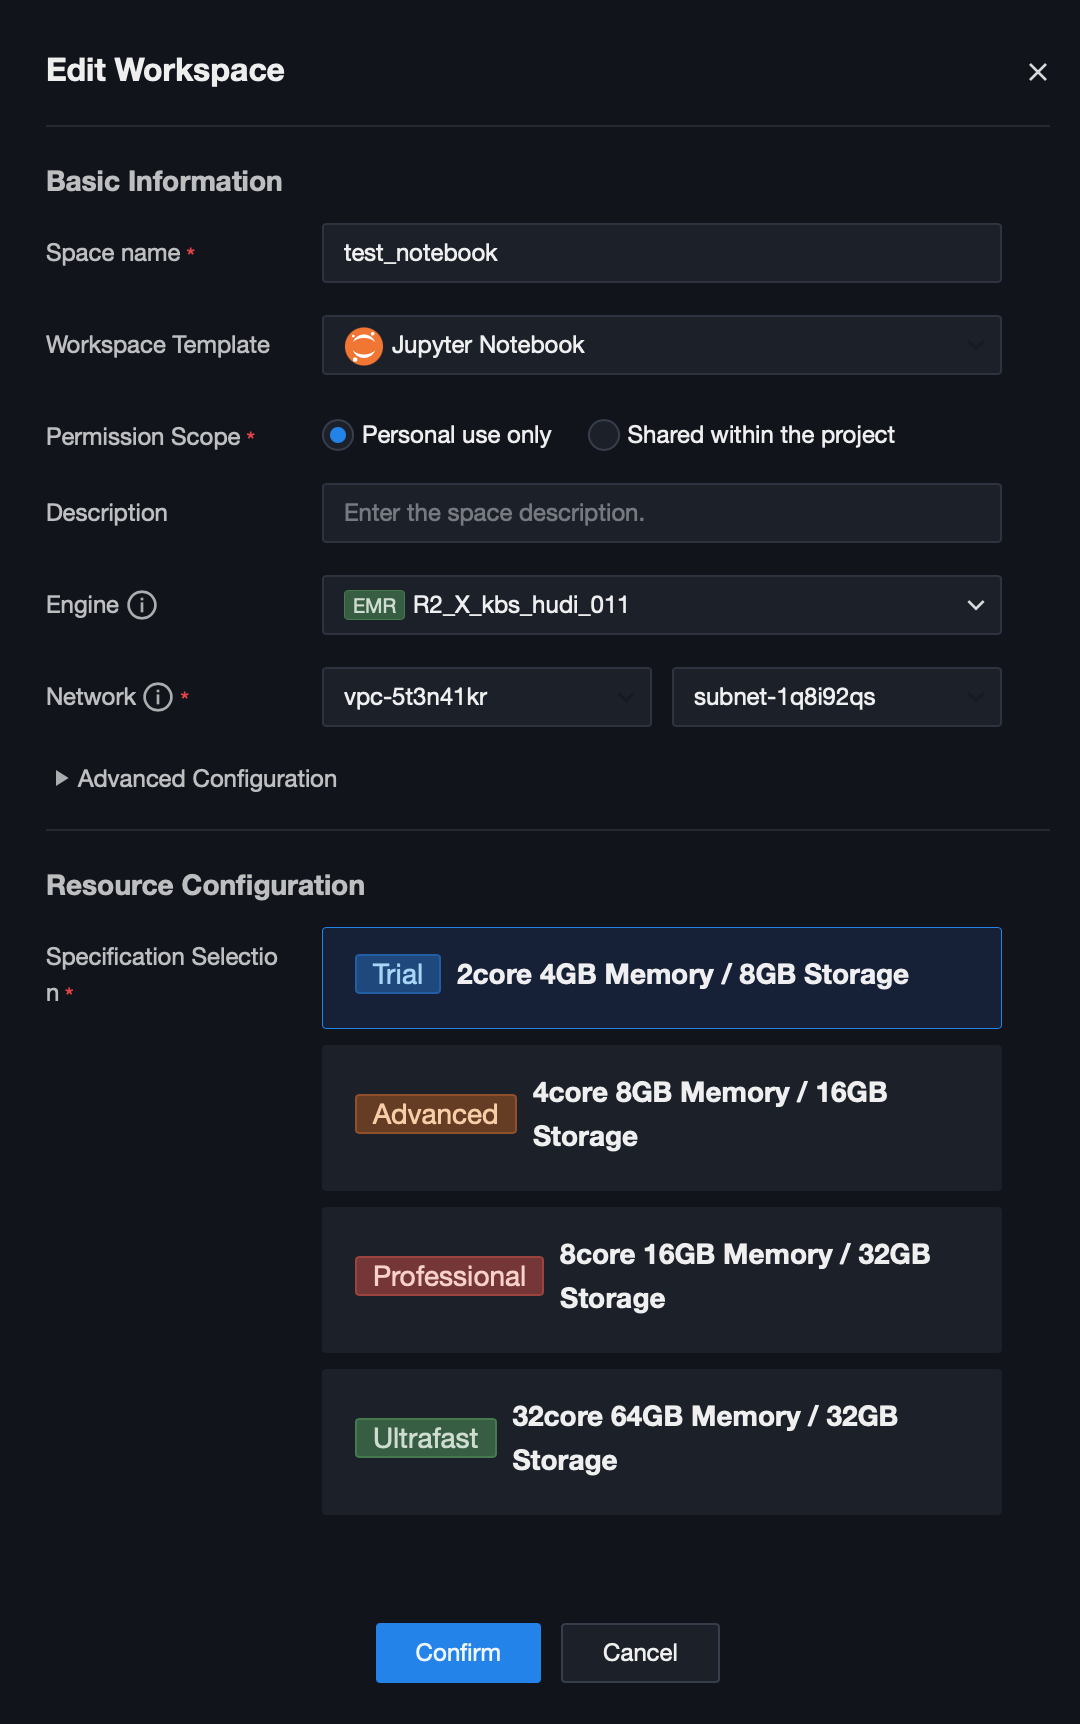Open the Engine dropdown list
The image size is (1080, 1724).
pos(975,605)
